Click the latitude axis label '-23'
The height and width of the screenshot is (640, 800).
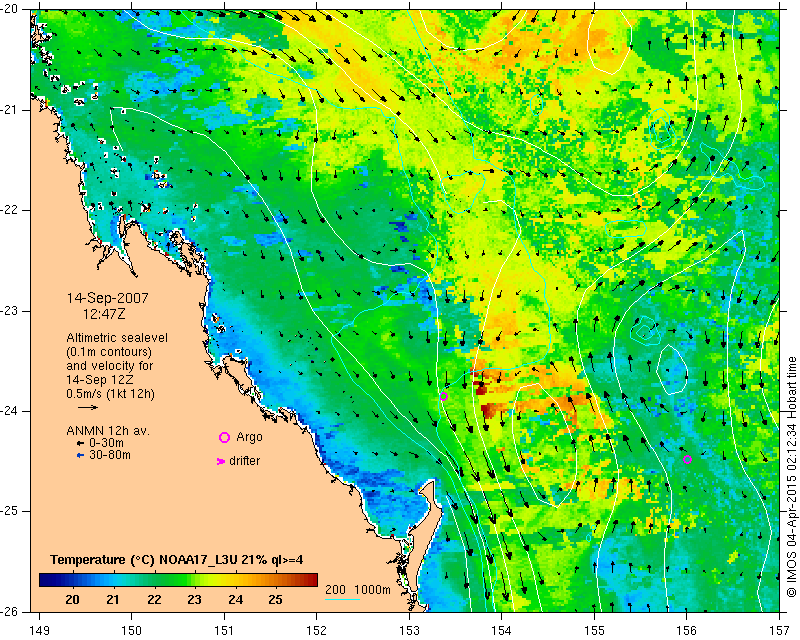tap(11, 311)
